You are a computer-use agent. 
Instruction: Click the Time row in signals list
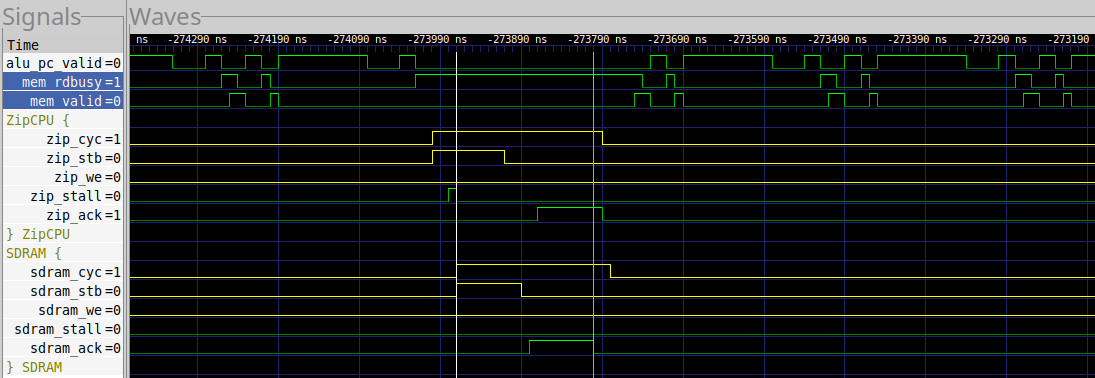coord(64,45)
